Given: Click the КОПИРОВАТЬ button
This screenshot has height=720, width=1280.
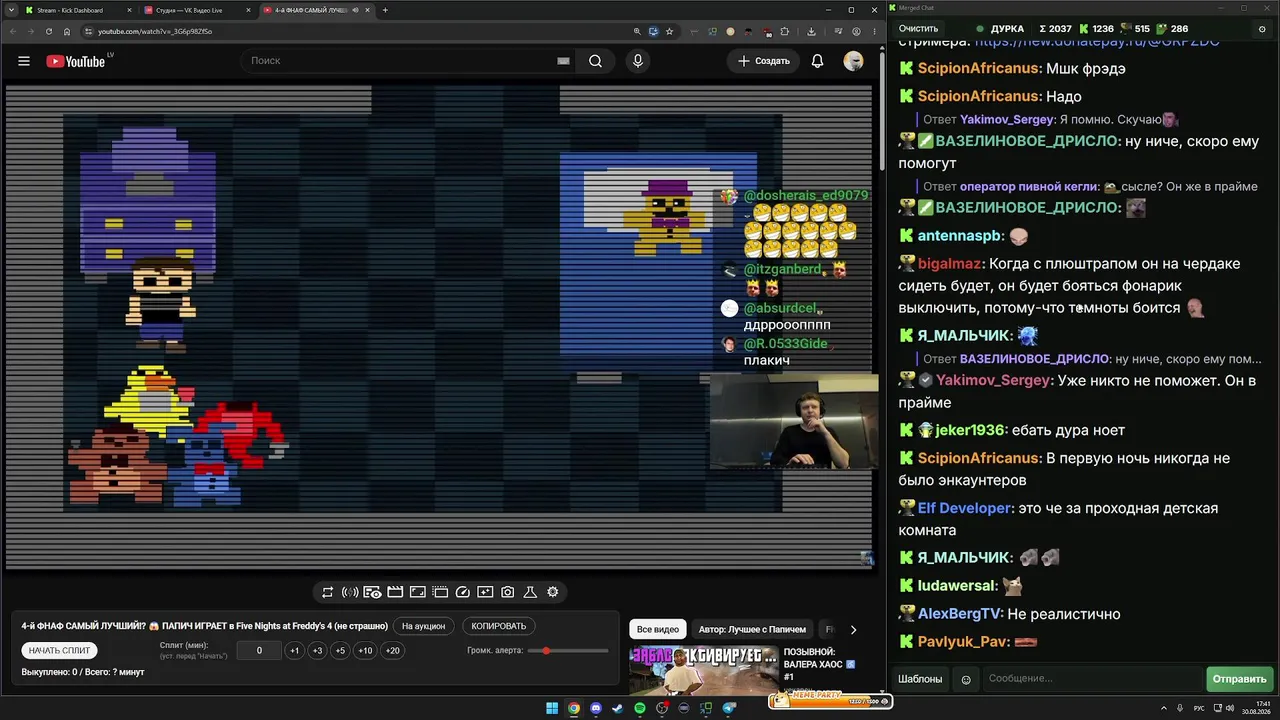Looking at the screenshot, I should click(498, 626).
